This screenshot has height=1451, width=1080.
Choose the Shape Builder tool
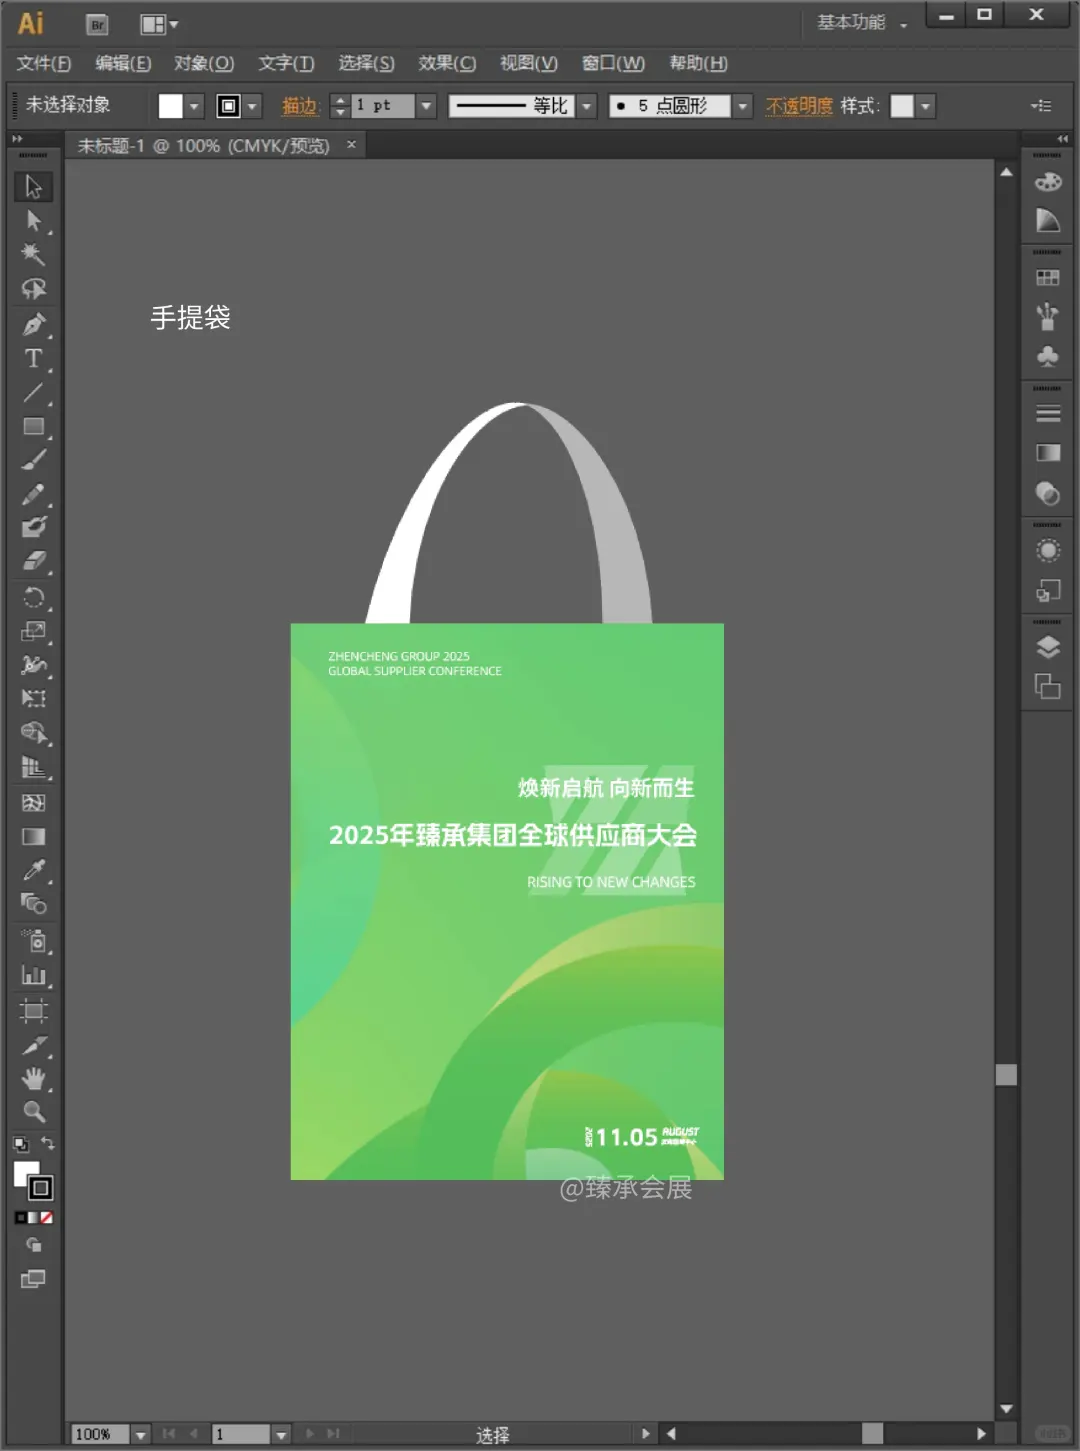point(33,733)
